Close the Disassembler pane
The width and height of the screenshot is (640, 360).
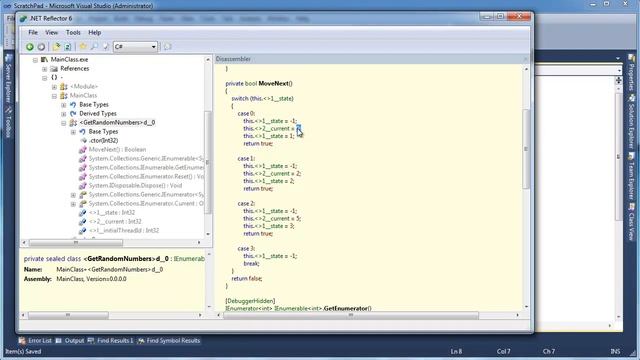(525, 59)
